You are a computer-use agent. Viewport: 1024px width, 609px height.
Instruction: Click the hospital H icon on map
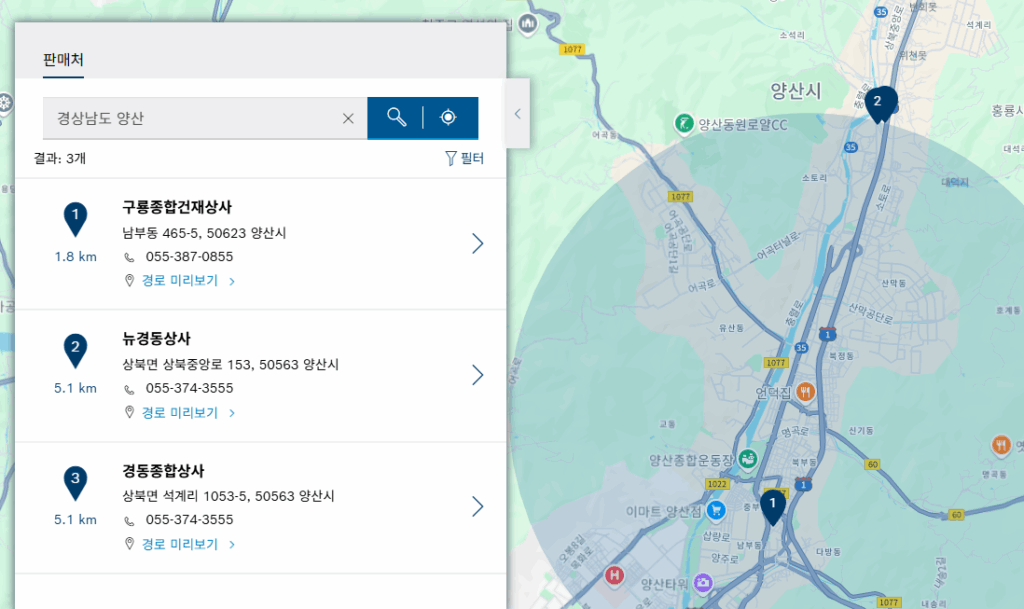point(613,576)
